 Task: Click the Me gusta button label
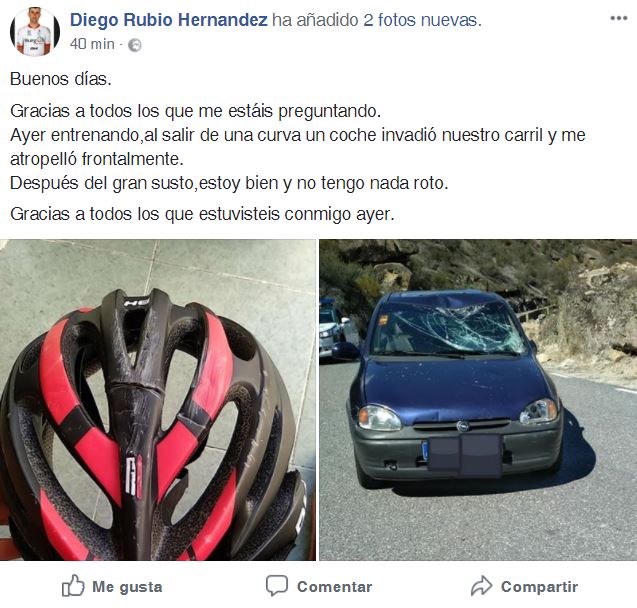[x=127, y=586]
